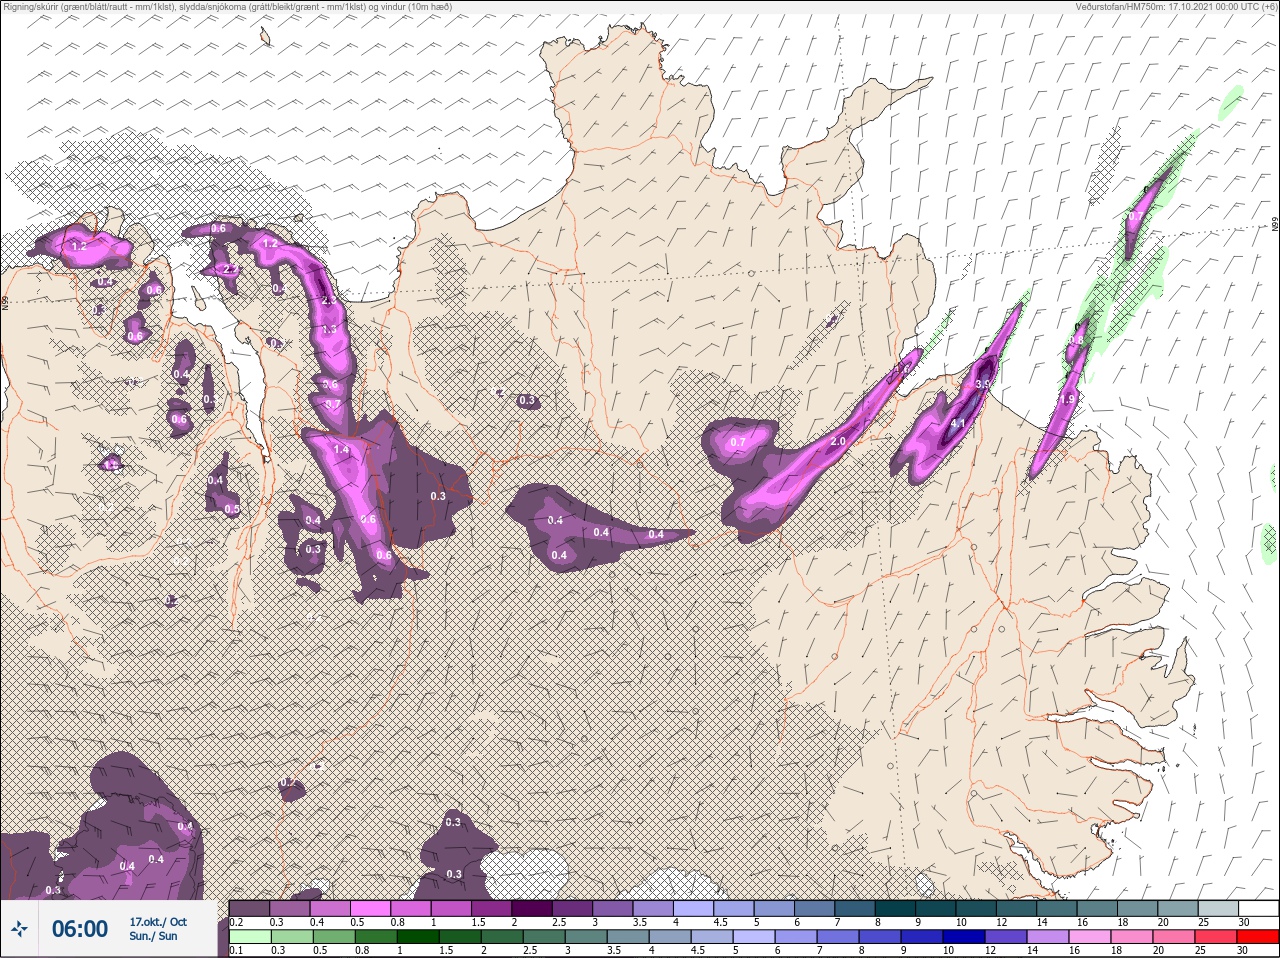The width and height of the screenshot is (1280, 958).
Task: Click the 4.1 precipitation value on the map
Action: [958, 424]
